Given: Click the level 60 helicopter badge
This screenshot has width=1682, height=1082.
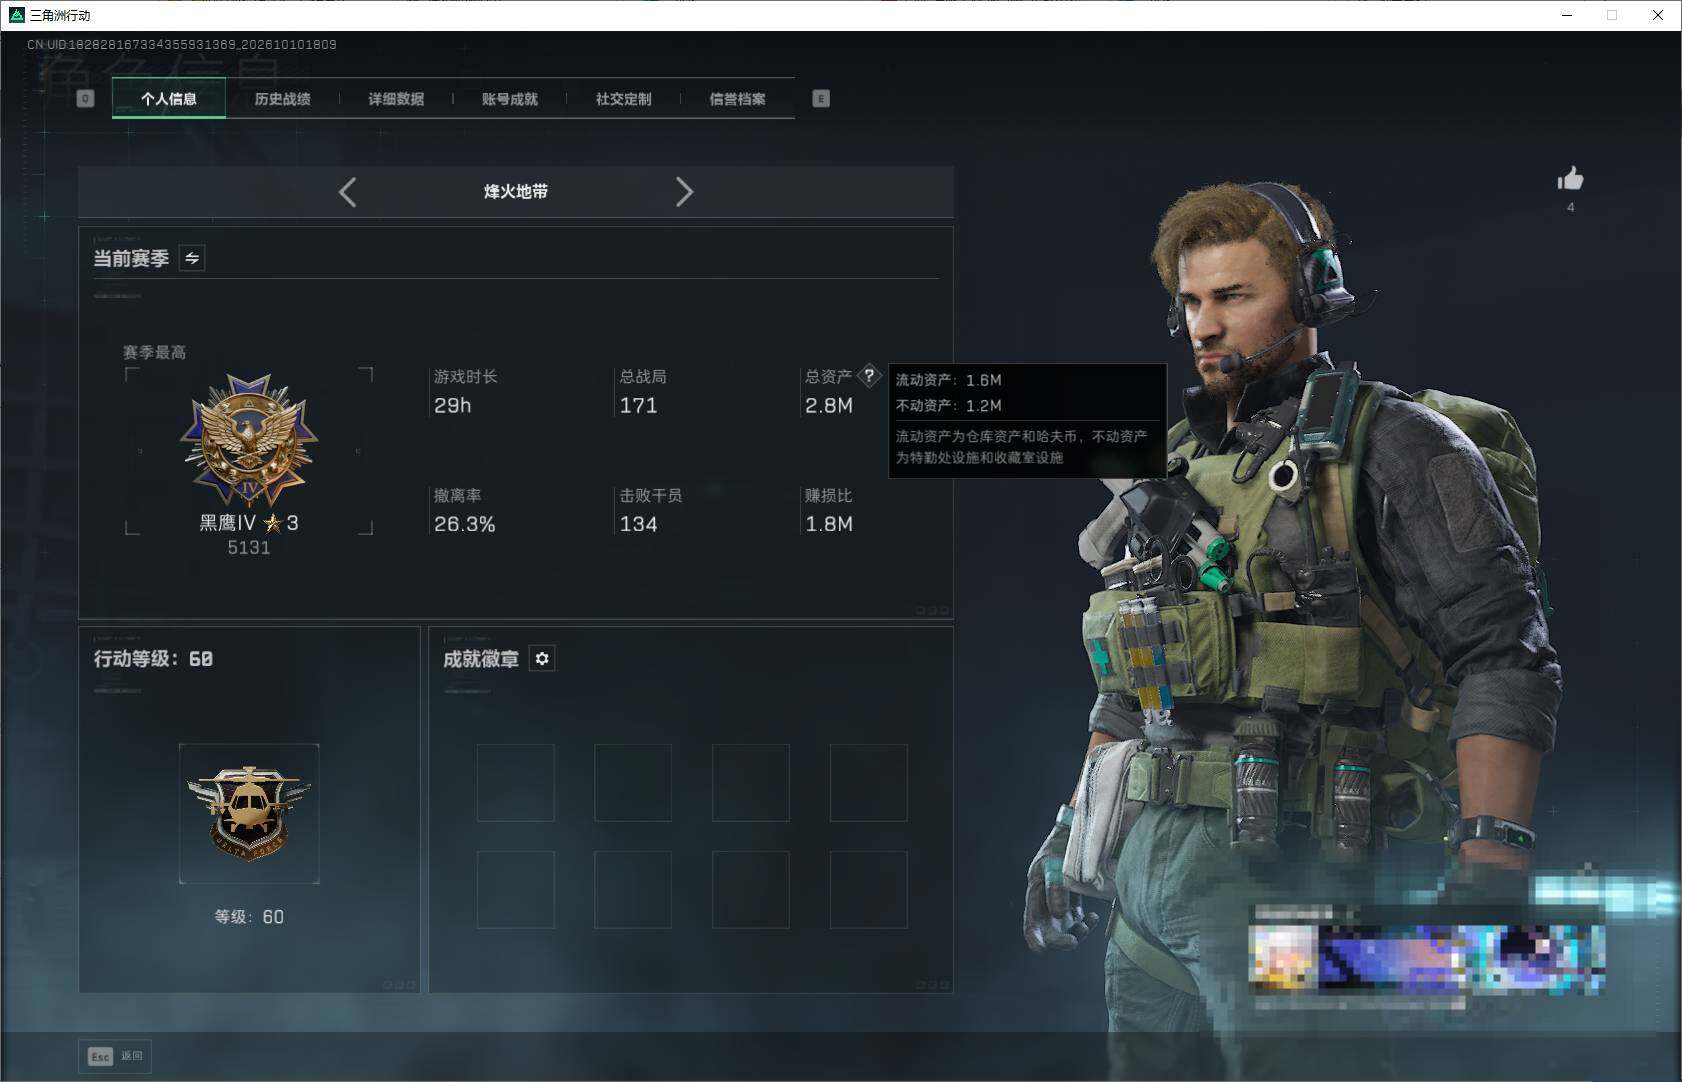Looking at the screenshot, I should pos(249,813).
